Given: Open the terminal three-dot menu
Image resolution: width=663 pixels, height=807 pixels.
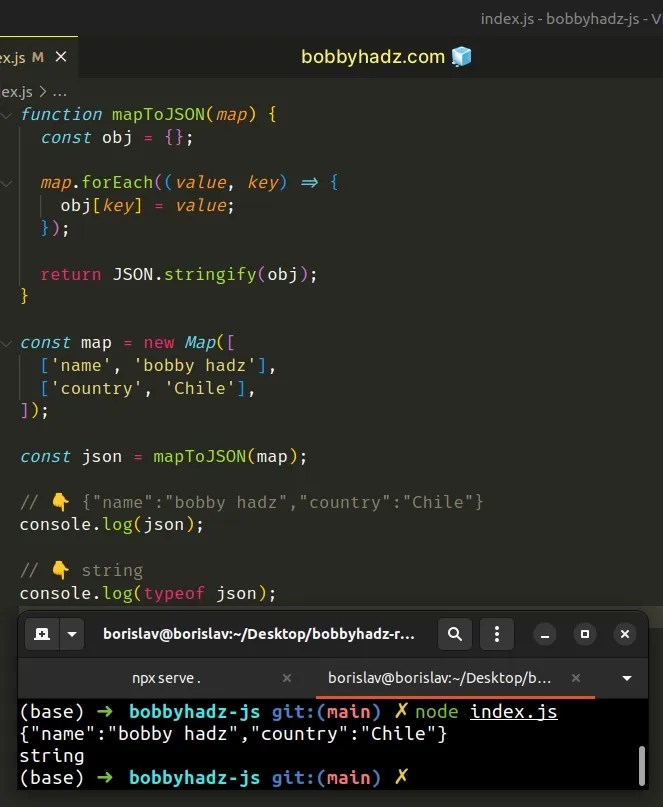Looking at the screenshot, I should [497, 634].
